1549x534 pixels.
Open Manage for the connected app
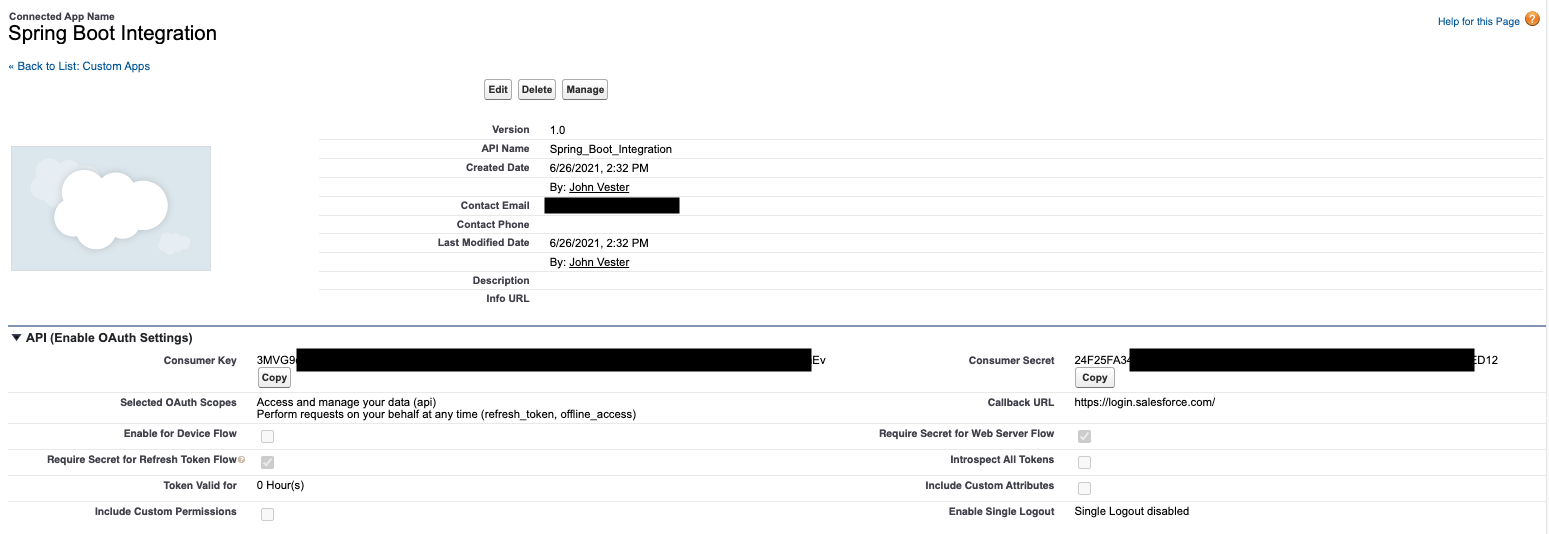point(585,90)
